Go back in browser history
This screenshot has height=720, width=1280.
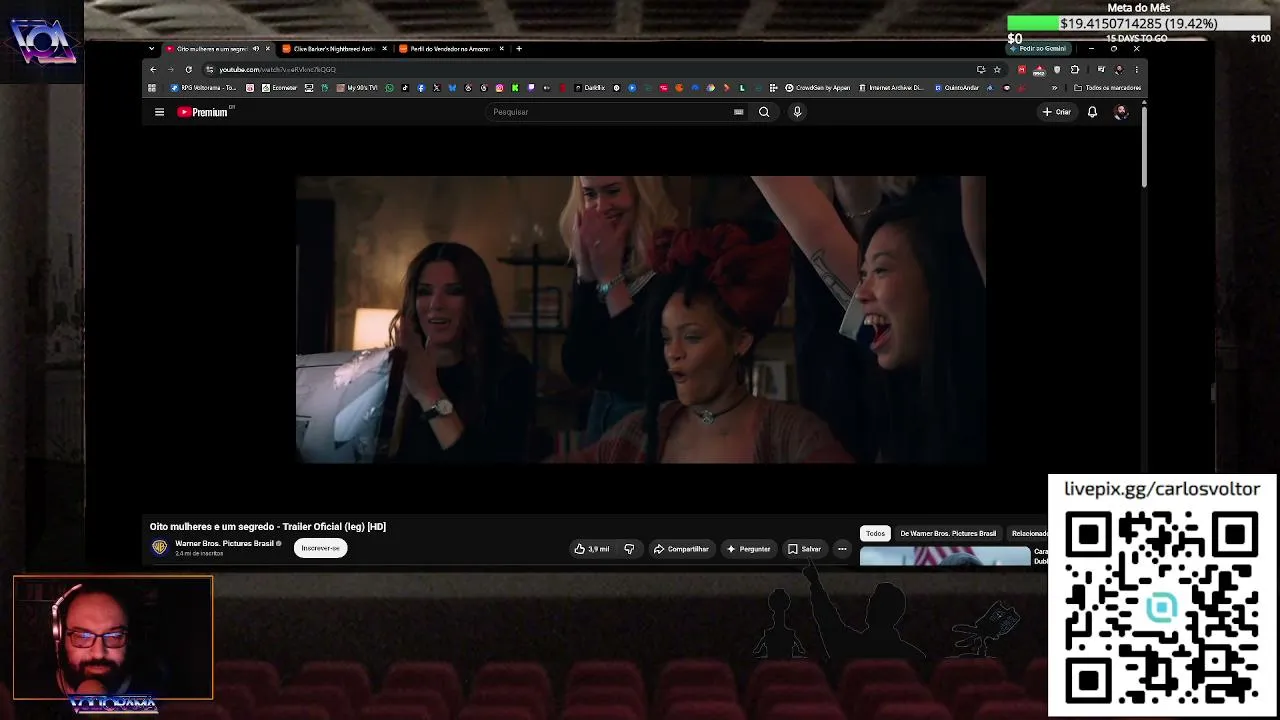153,69
